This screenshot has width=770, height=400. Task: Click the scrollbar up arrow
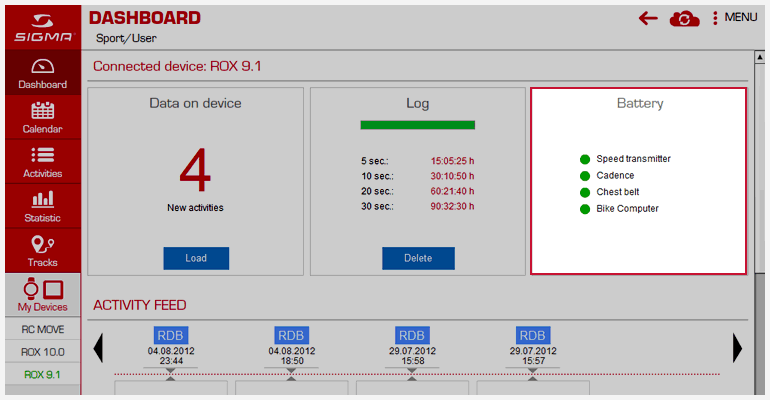(x=760, y=57)
